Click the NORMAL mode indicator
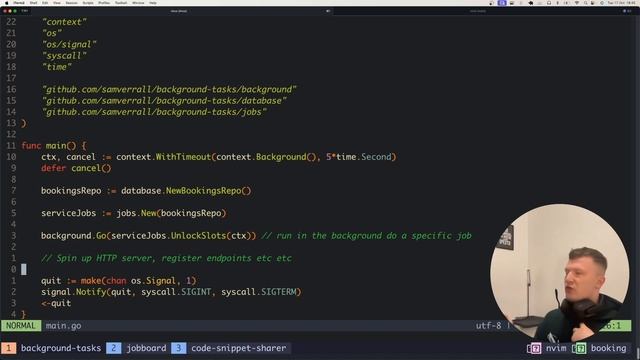This screenshot has height=360, width=640. pyautogui.click(x=20, y=326)
